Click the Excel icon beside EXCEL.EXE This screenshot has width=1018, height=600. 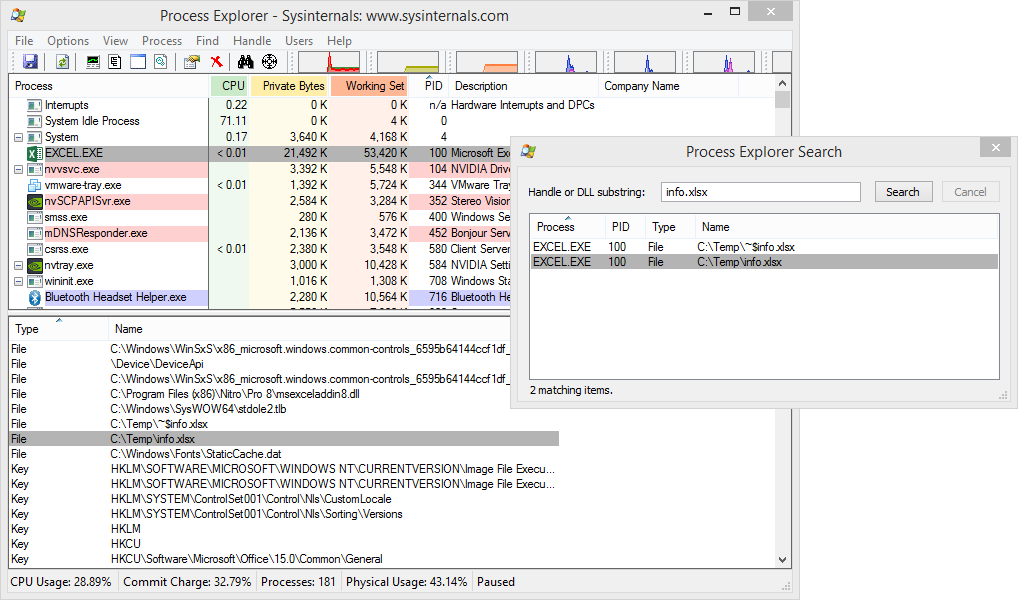pos(34,153)
